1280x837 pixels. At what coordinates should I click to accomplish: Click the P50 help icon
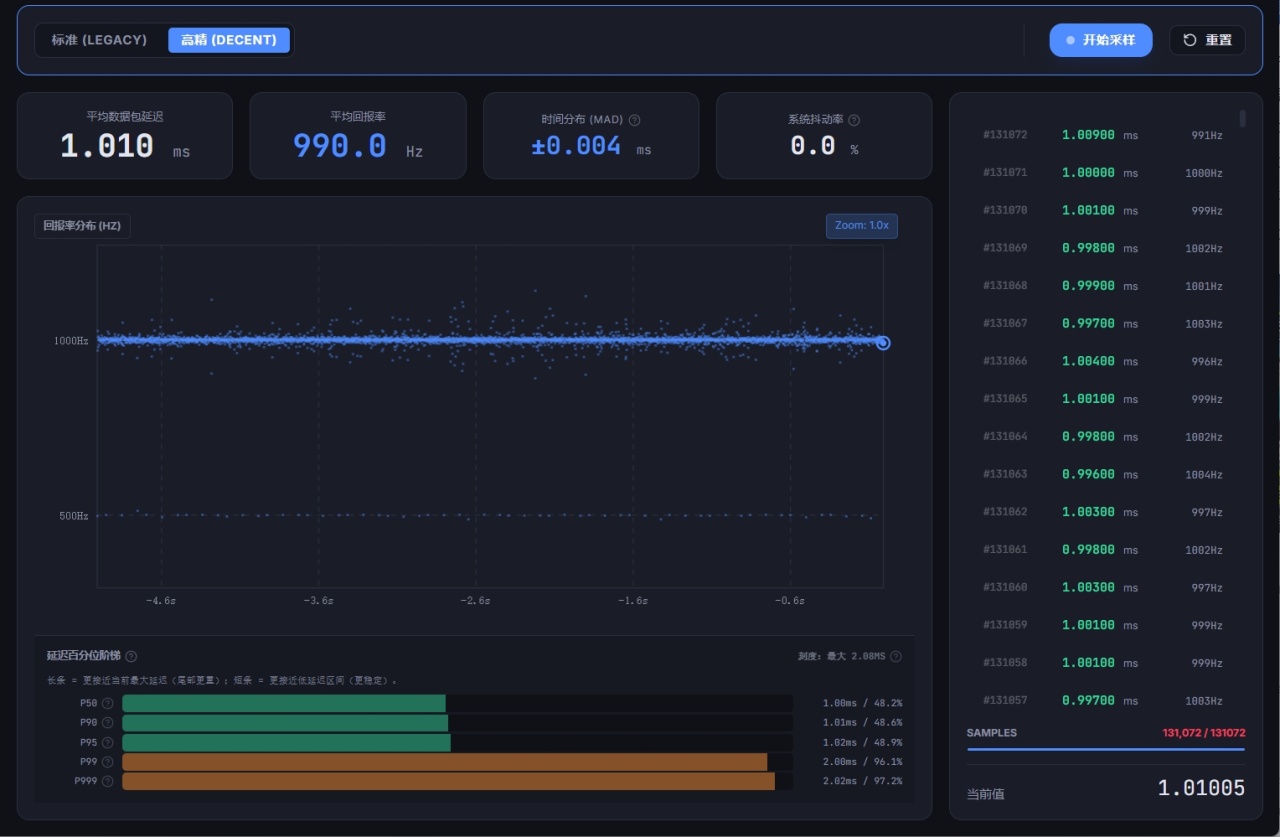pyautogui.click(x=108, y=703)
